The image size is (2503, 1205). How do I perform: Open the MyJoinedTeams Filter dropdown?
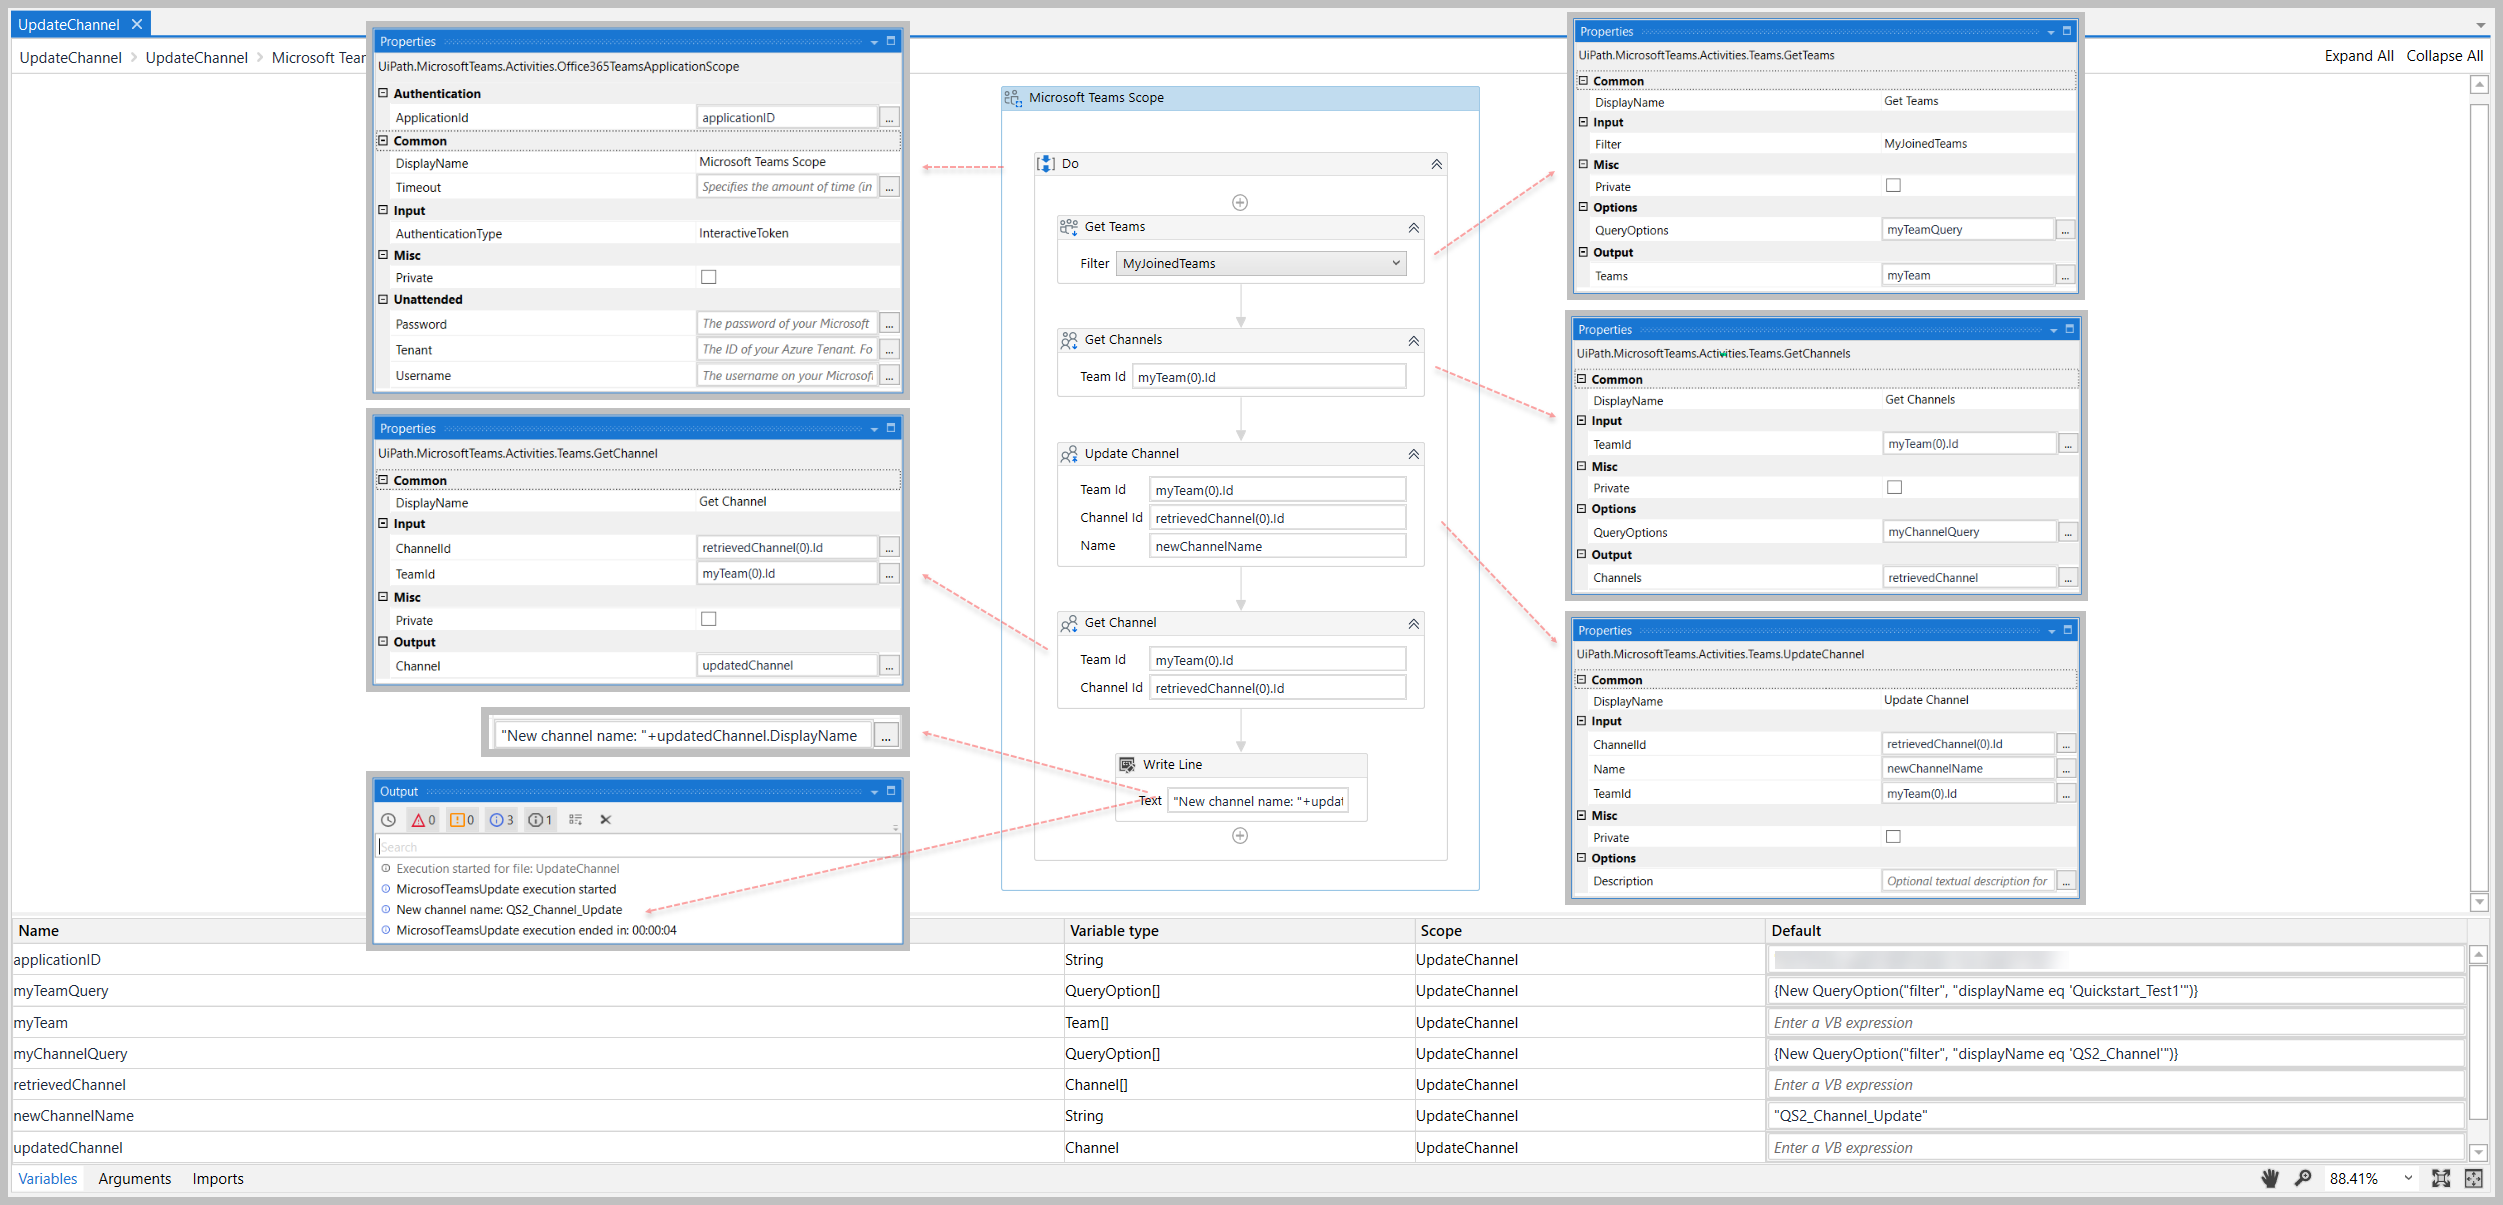[x=1396, y=264]
